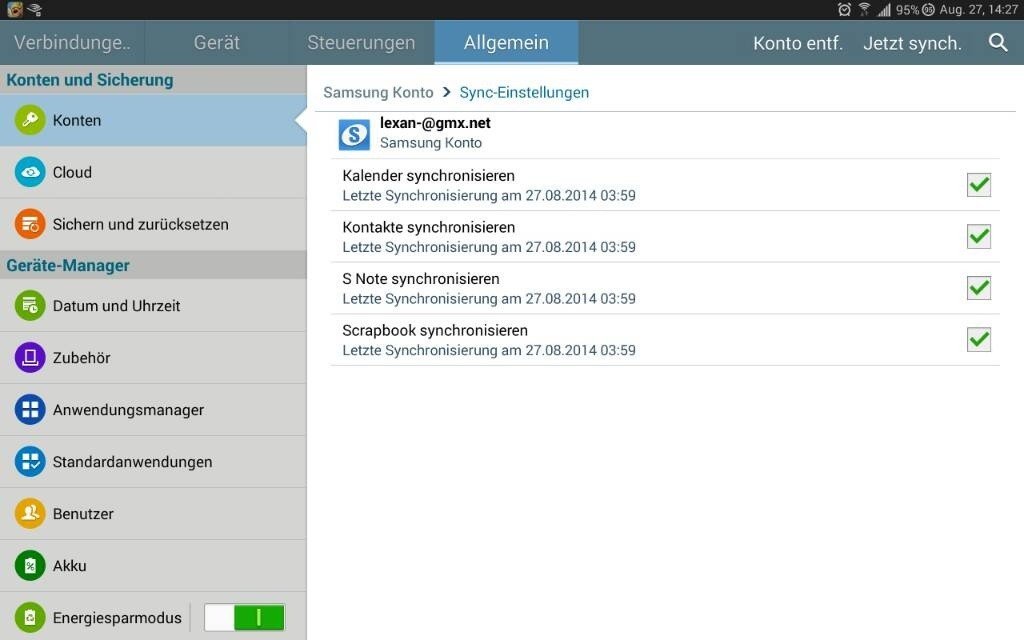This screenshot has width=1024, height=640.
Task: Tap the Datum und Uhrzeit icon
Action: click(x=30, y=306)
